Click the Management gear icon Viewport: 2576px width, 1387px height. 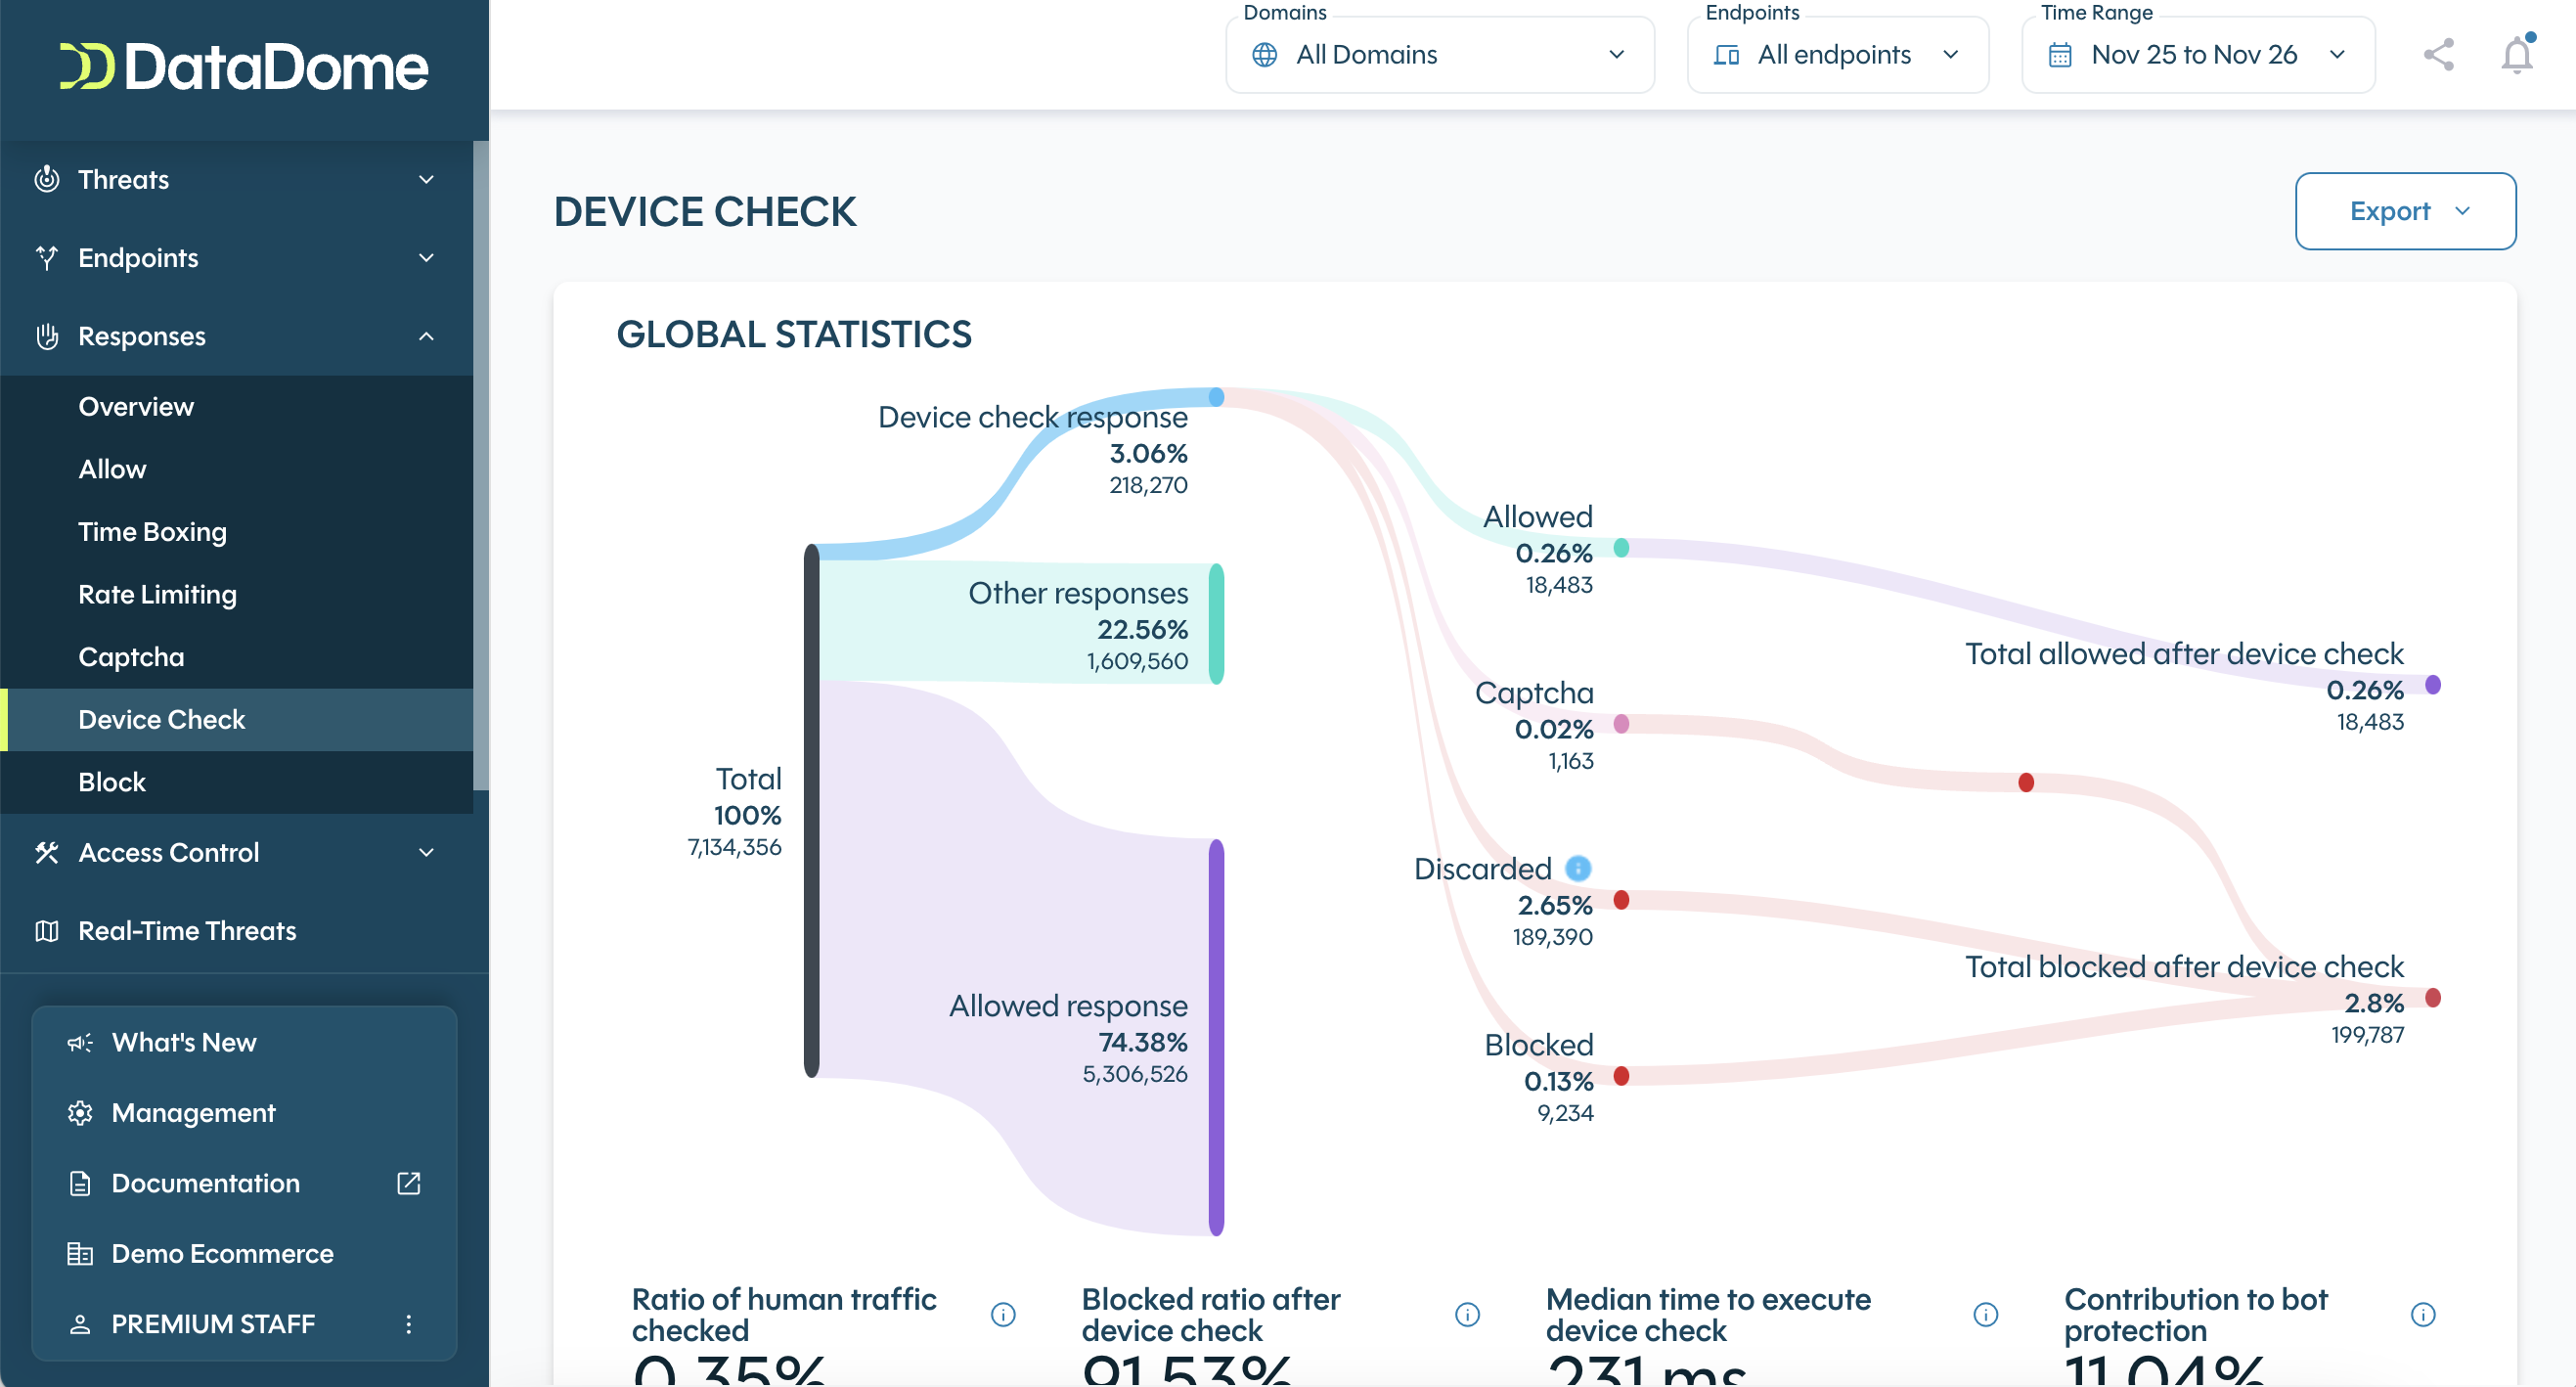pyautogui.click(x=80, y=1112)
